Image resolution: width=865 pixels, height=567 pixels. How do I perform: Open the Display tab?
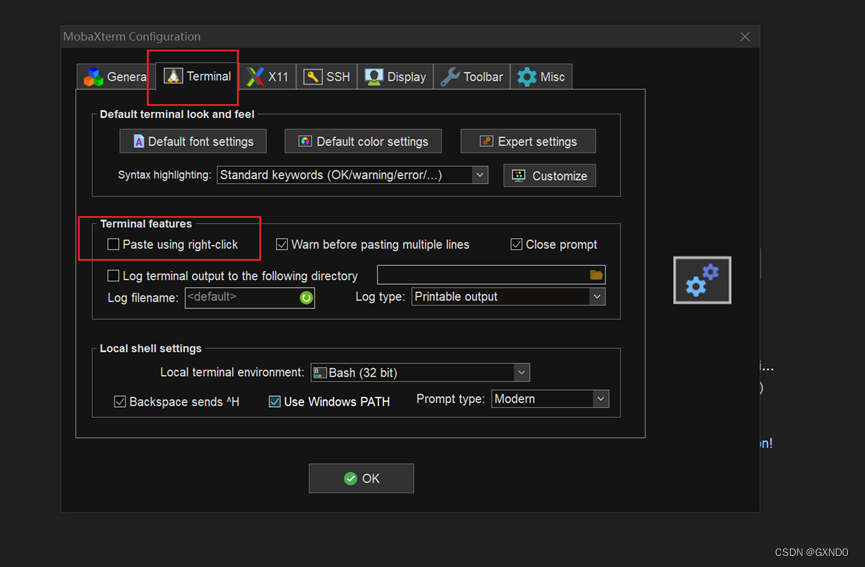point(396,77)
